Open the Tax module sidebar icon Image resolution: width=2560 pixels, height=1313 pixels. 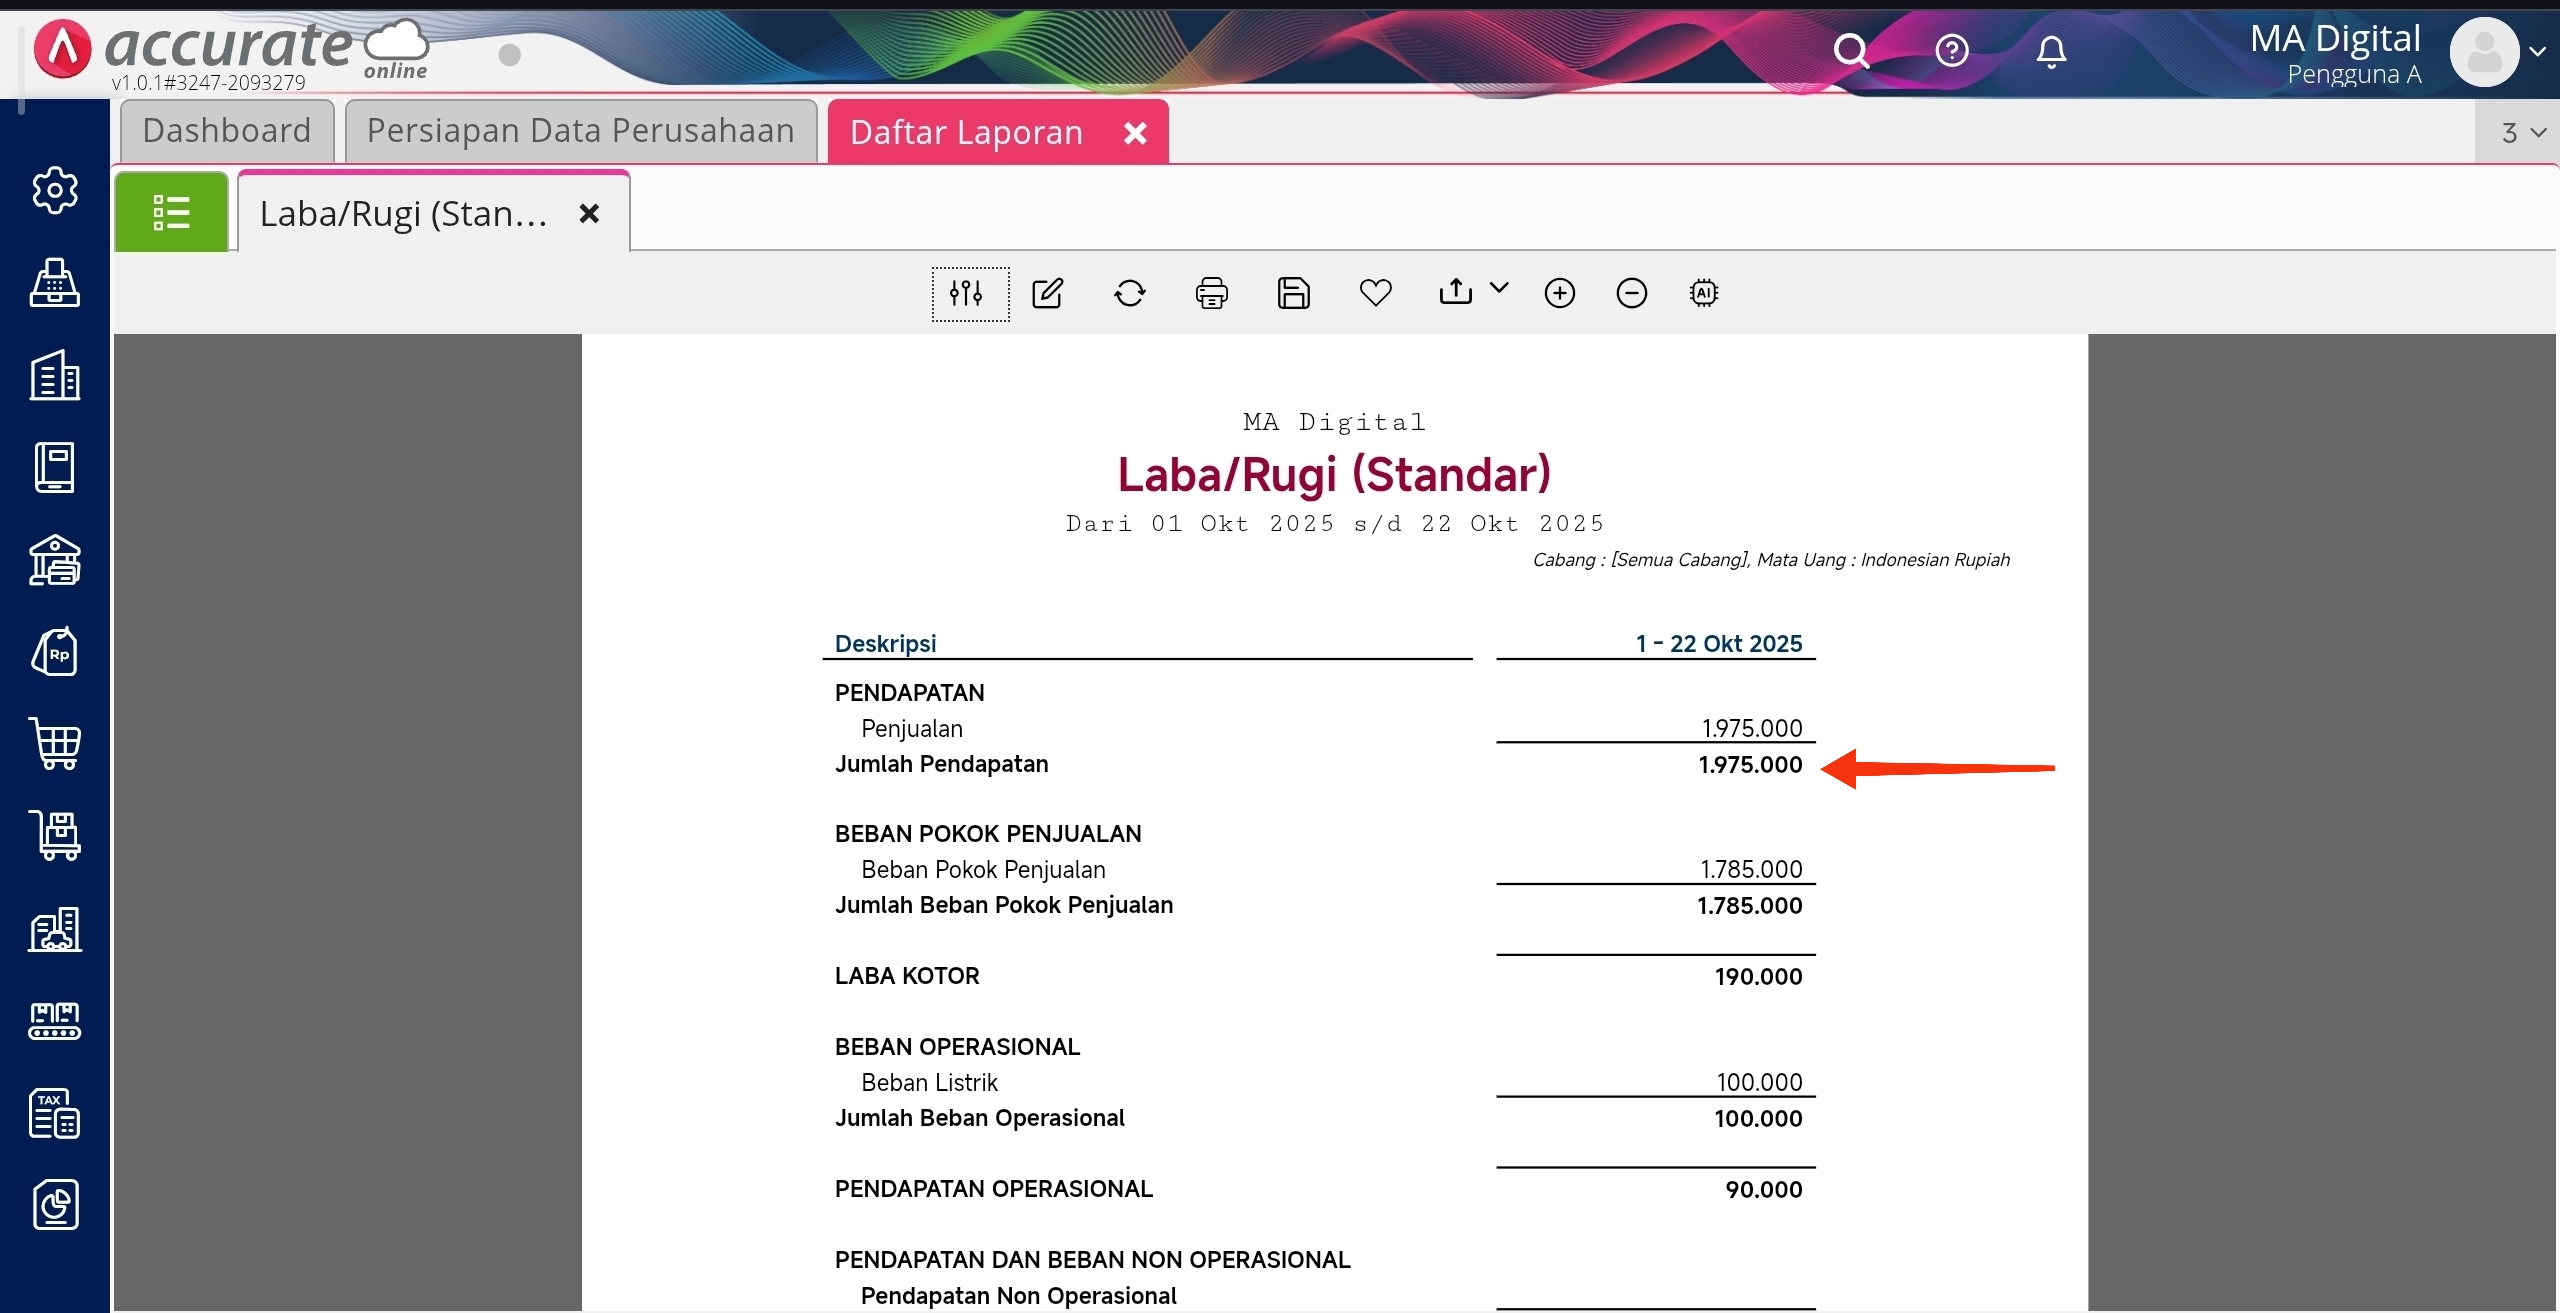[54, 1113]
